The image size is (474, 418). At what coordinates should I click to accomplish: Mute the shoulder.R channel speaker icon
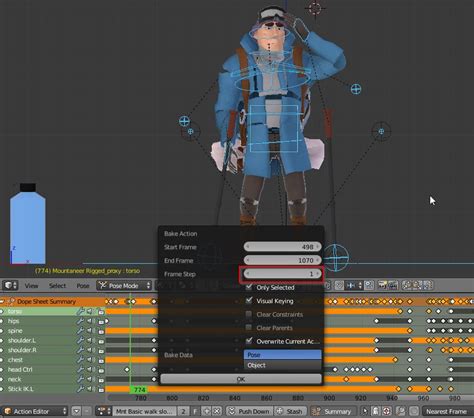click(x=90, y=350)
